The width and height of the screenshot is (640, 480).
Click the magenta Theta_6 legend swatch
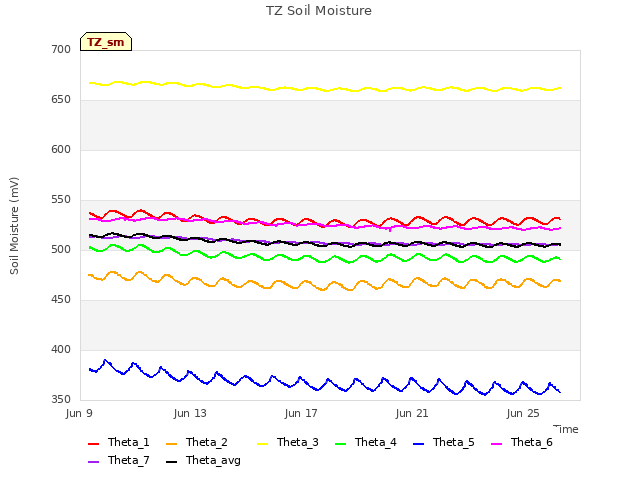(x=496, y=444)
